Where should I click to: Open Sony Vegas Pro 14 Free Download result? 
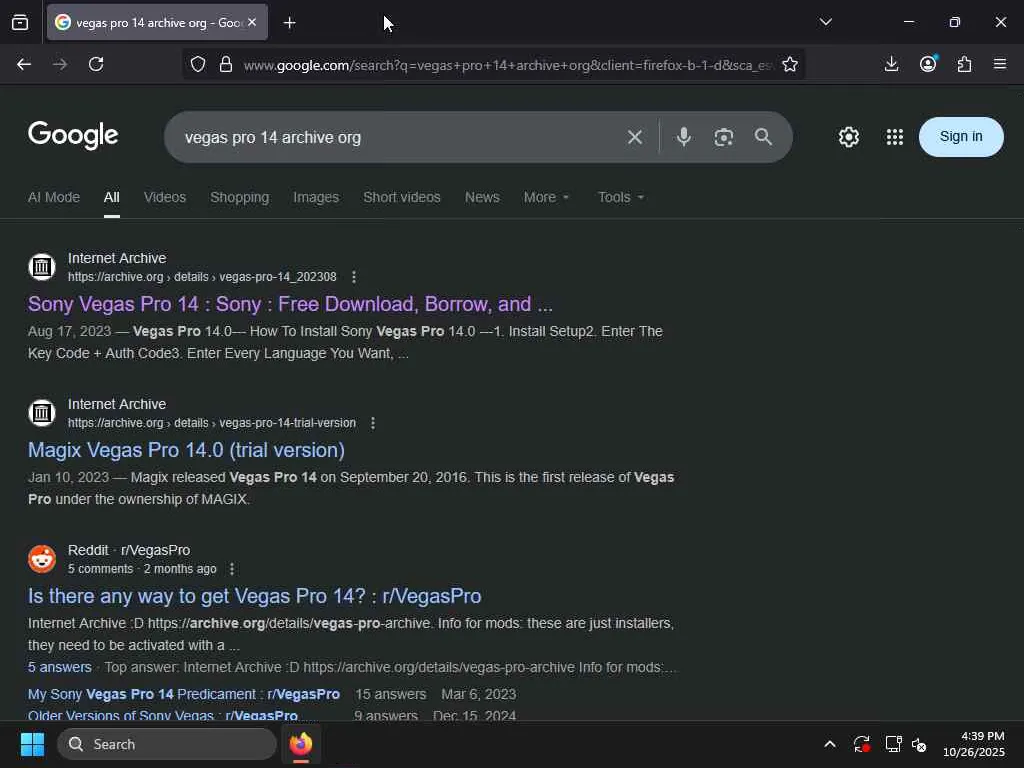290,304
